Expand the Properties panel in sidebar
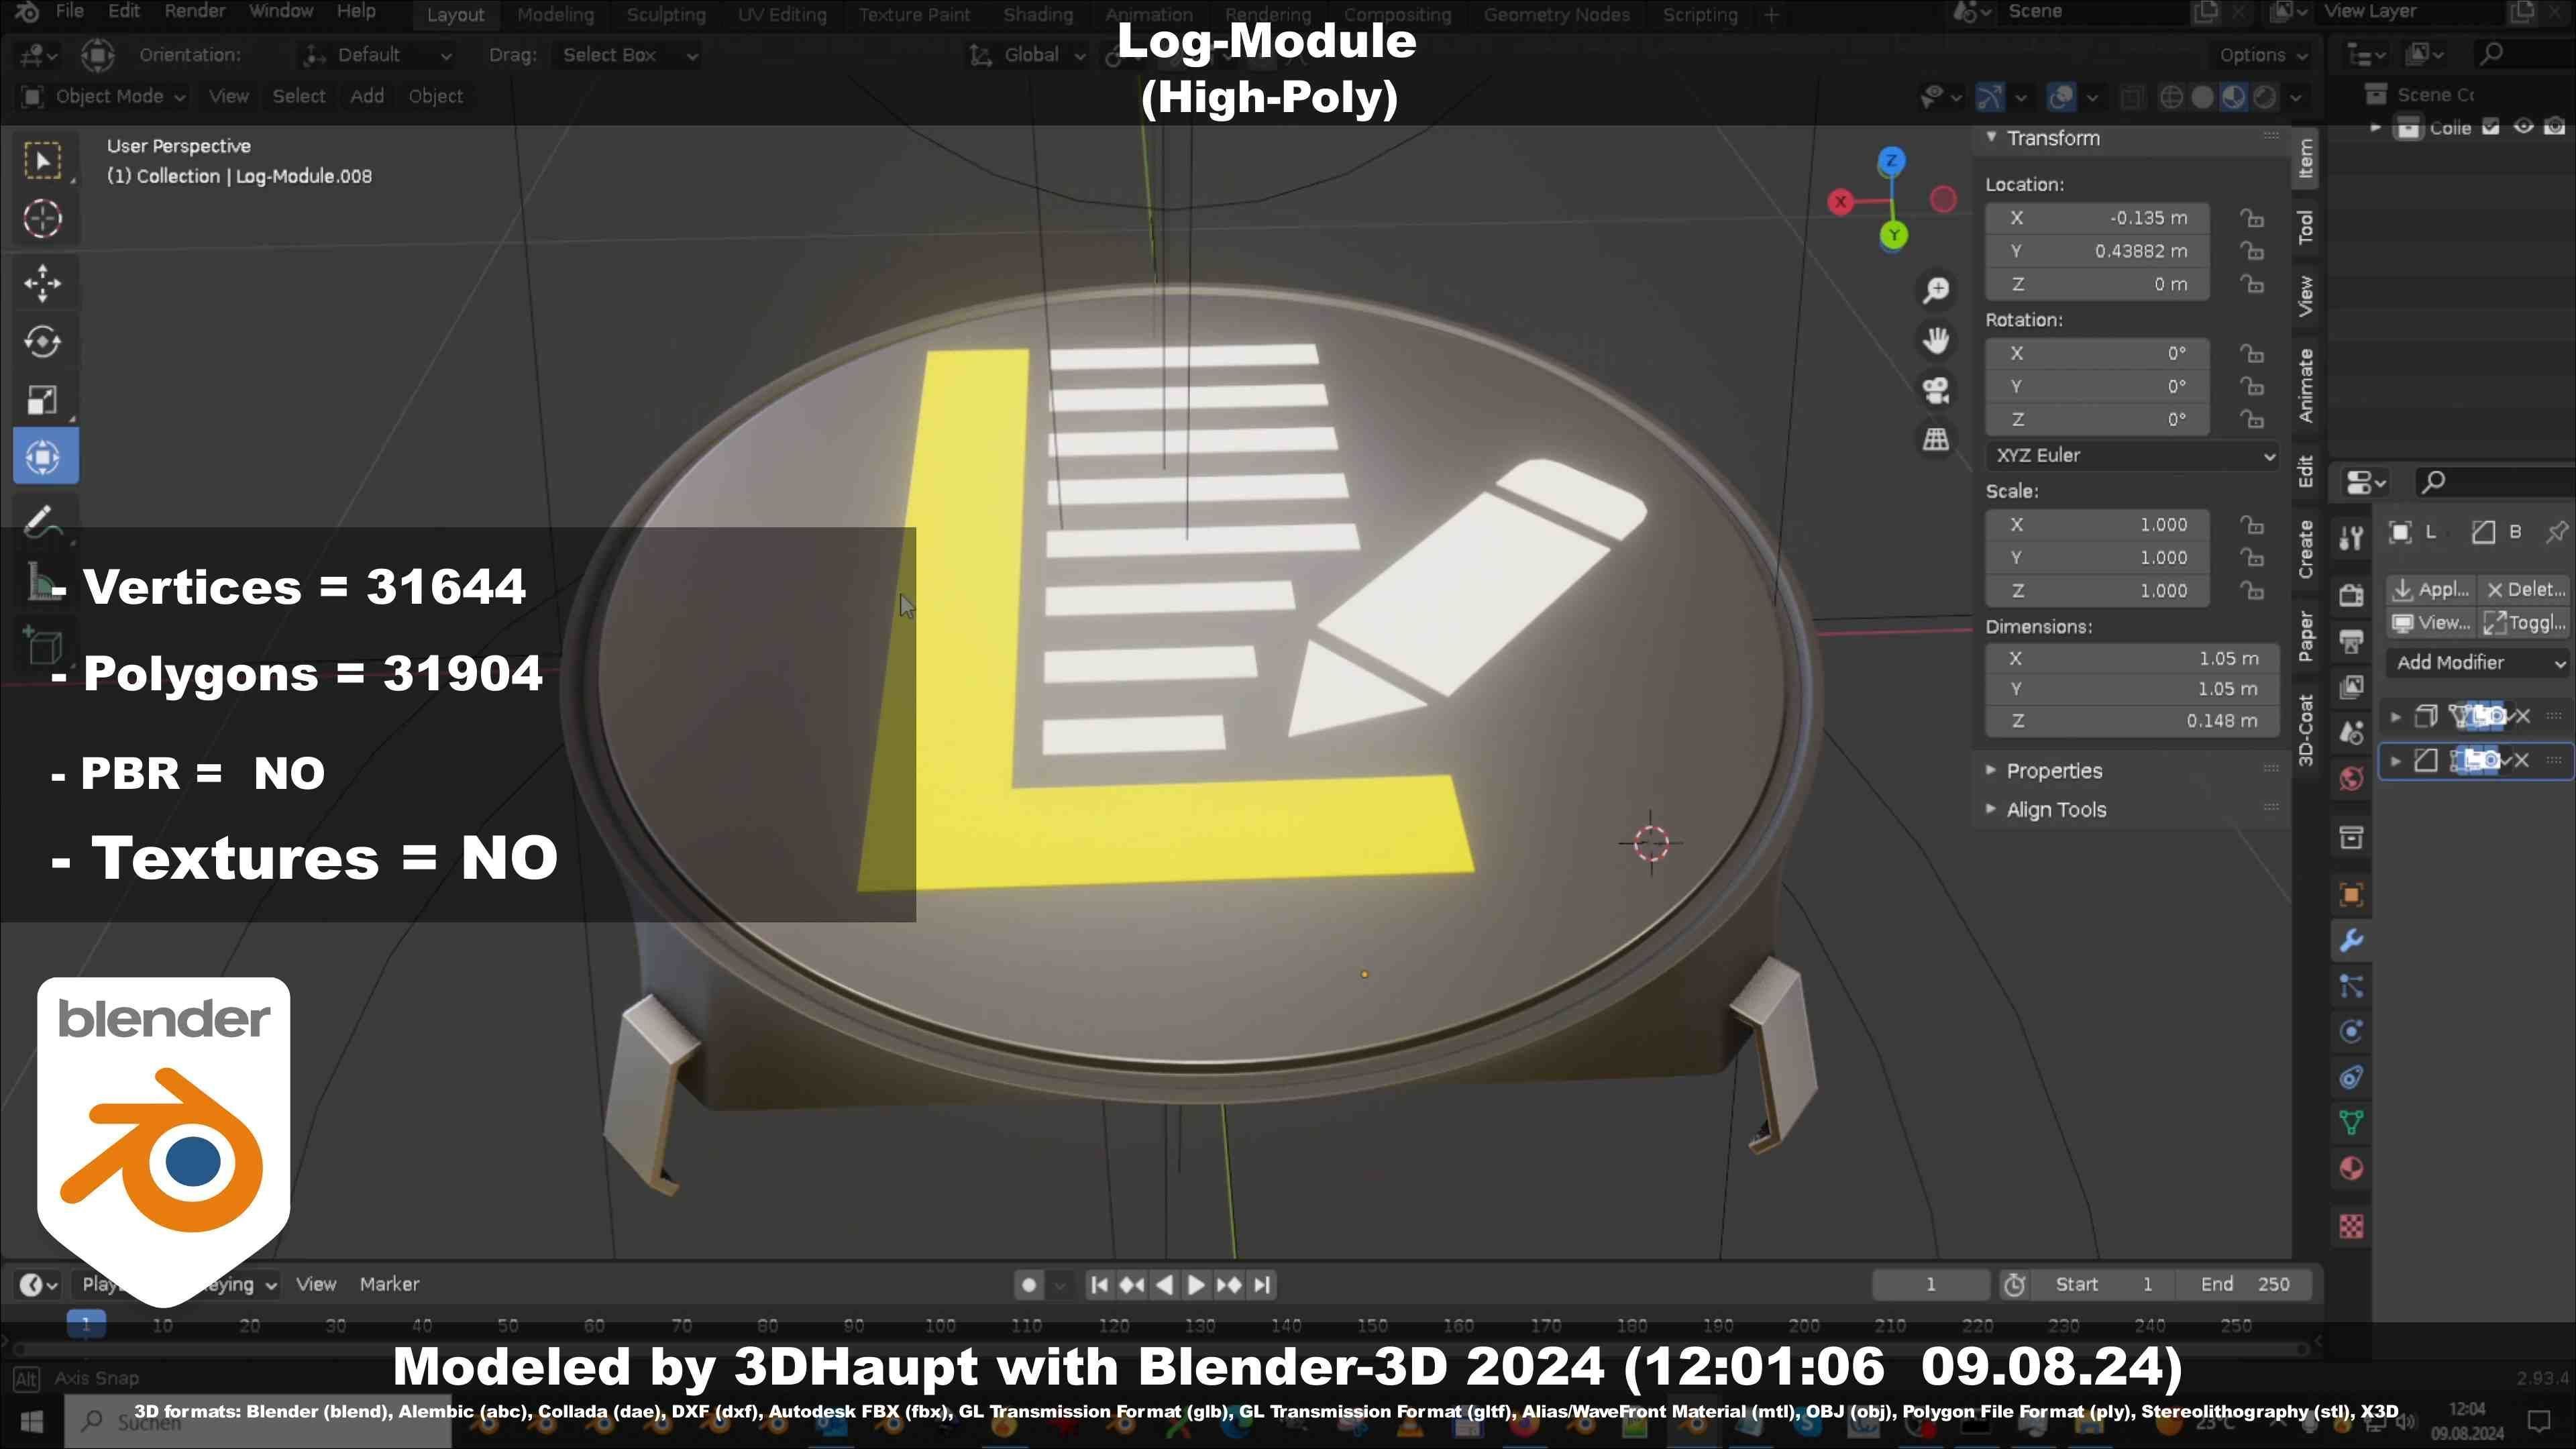Image resolution: width=2576 pixels, height=1449 pixels. pyautogui.click(x=2054, y=771)
